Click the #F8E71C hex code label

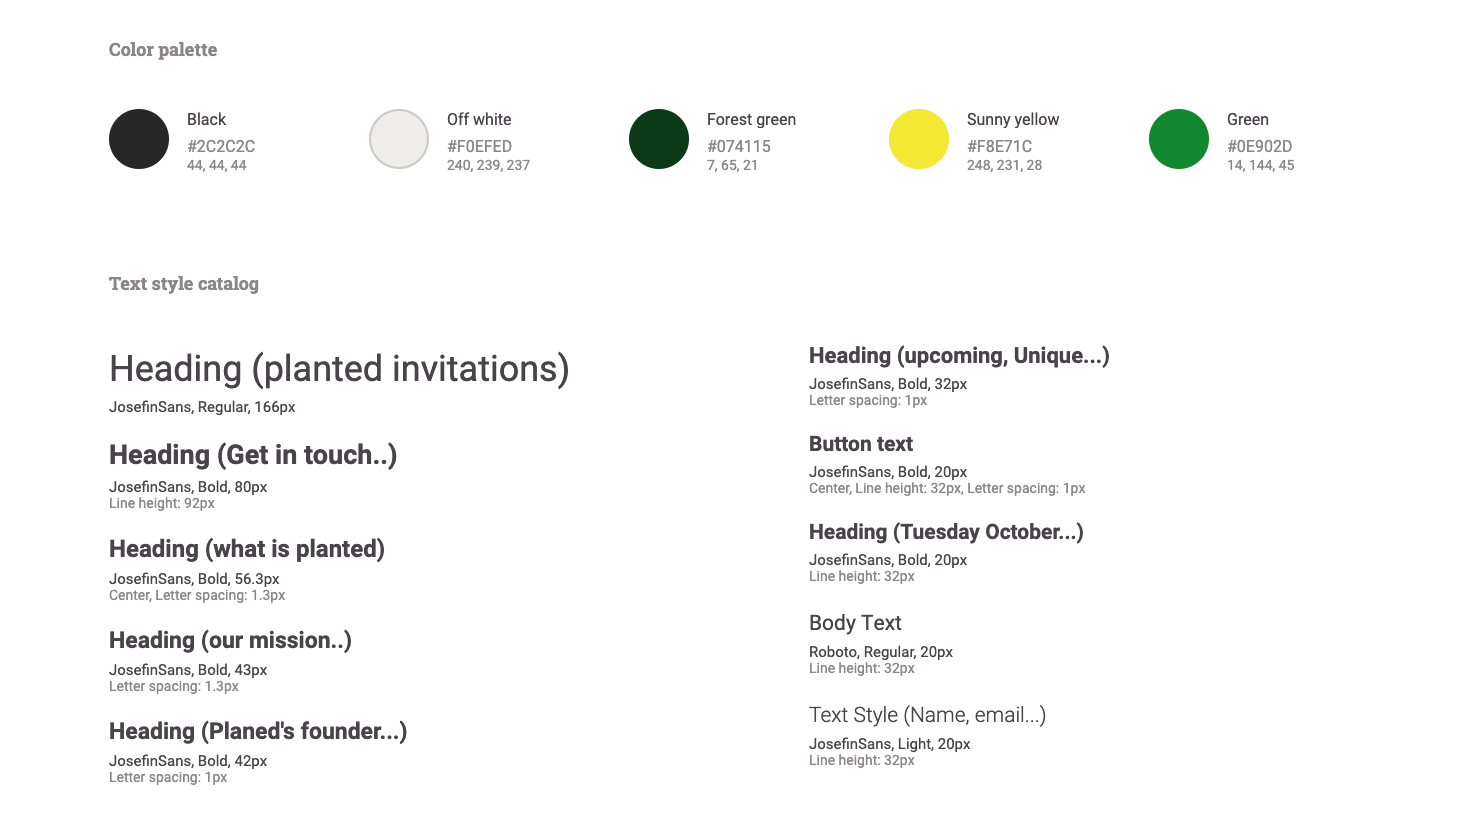(x=999, y=146)
